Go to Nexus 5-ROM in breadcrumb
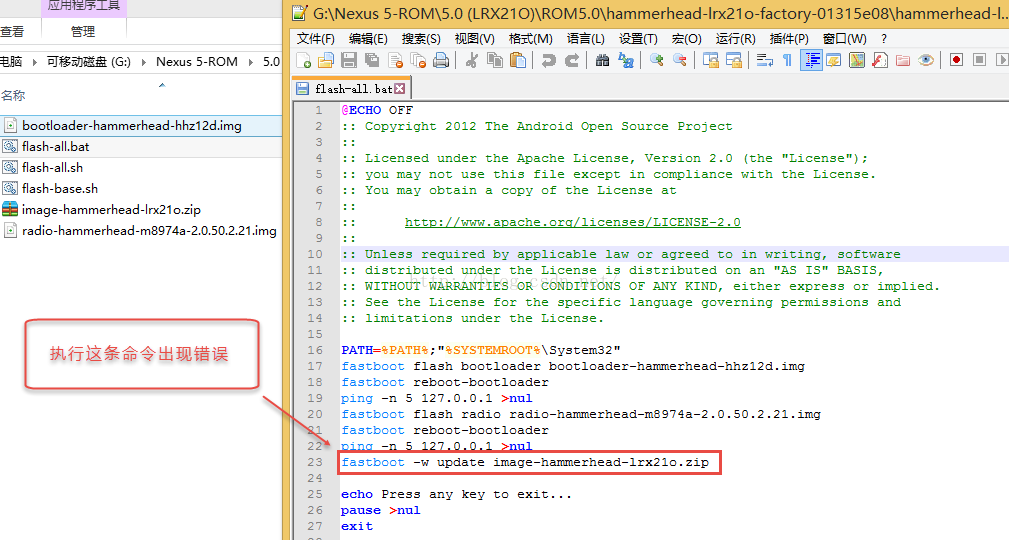This screenshot has width=1009, height=540. pos(197,62)
